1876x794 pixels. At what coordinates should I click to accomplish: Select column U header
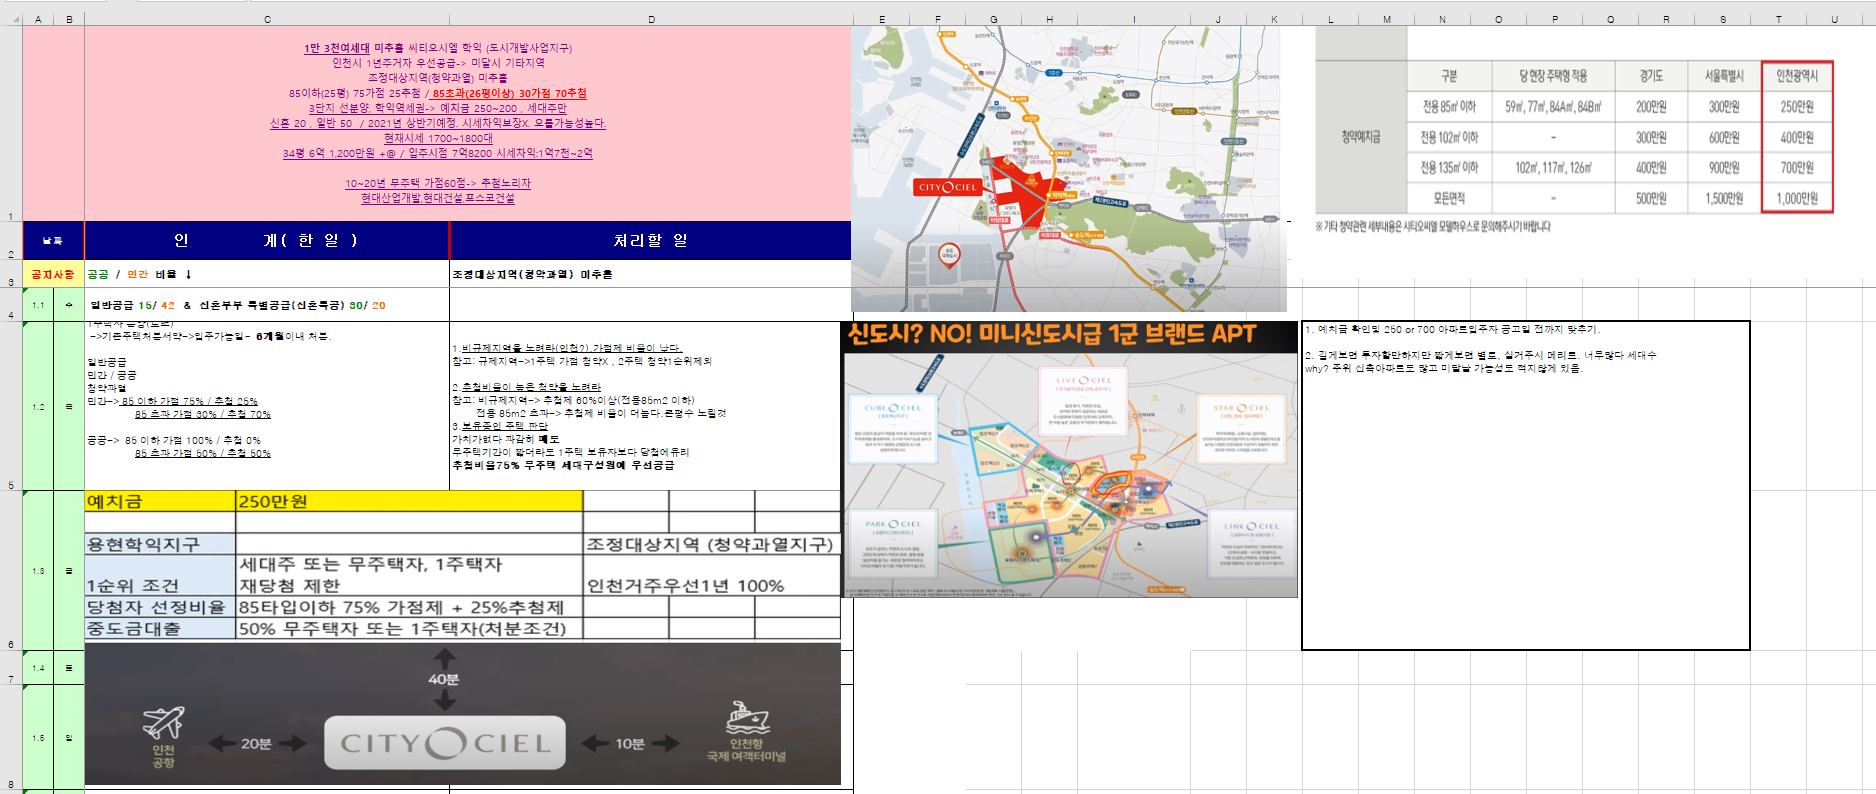(x=1834, y=19)
